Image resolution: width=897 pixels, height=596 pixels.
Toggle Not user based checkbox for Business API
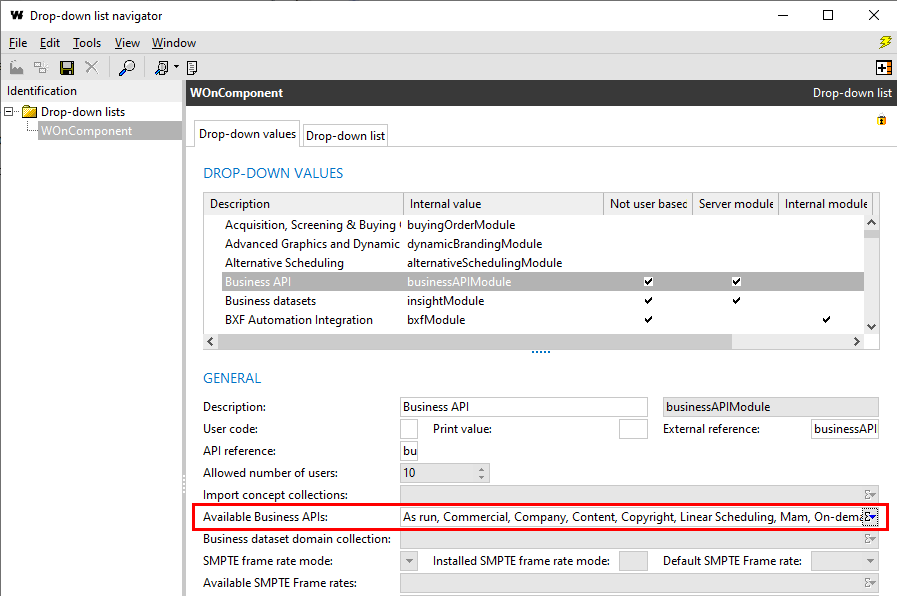click(649, 282)
